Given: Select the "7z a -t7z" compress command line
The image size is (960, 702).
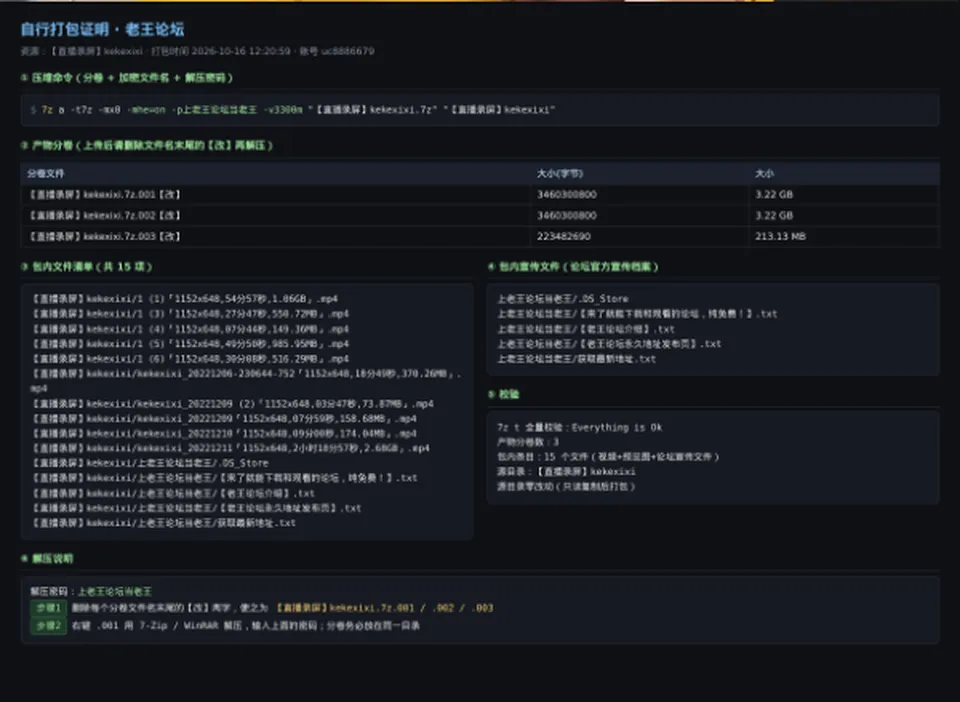Looking at the screenshot, I should 293,110.
